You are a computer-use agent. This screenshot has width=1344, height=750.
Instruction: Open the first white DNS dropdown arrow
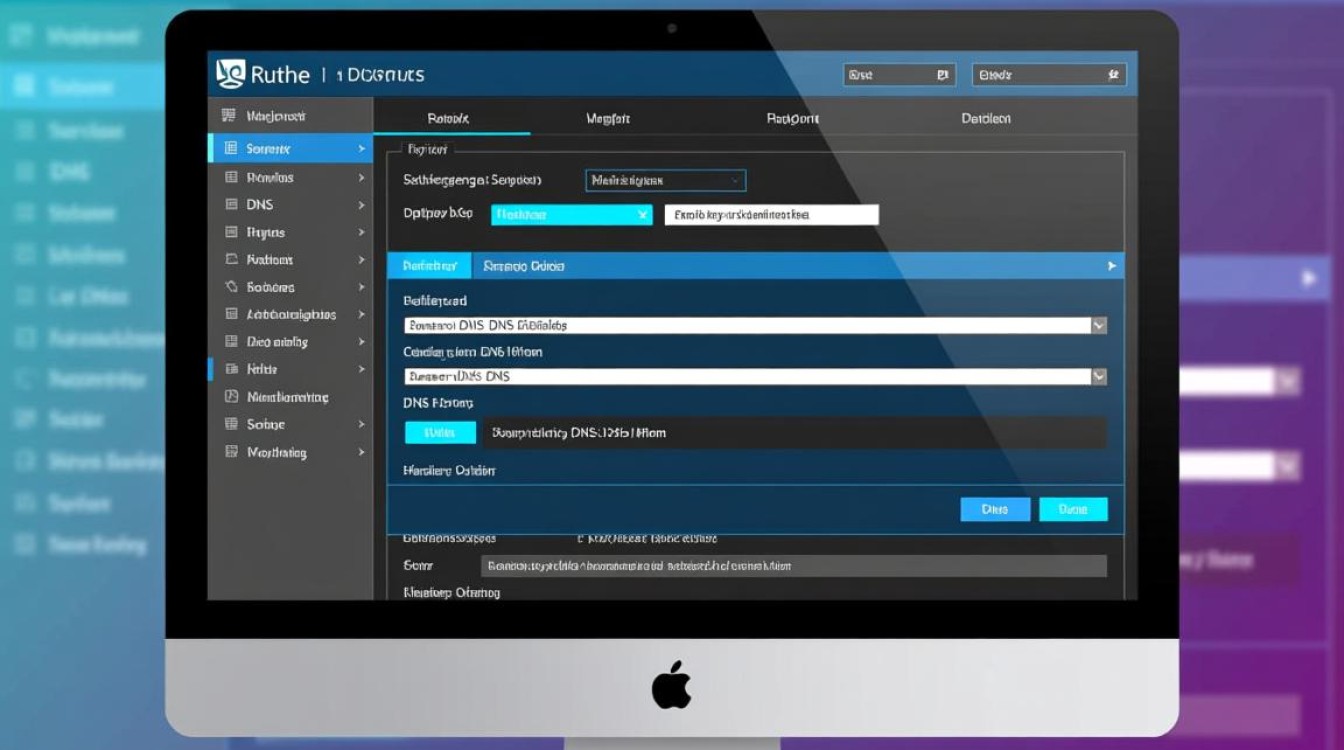pos(1099,325)
